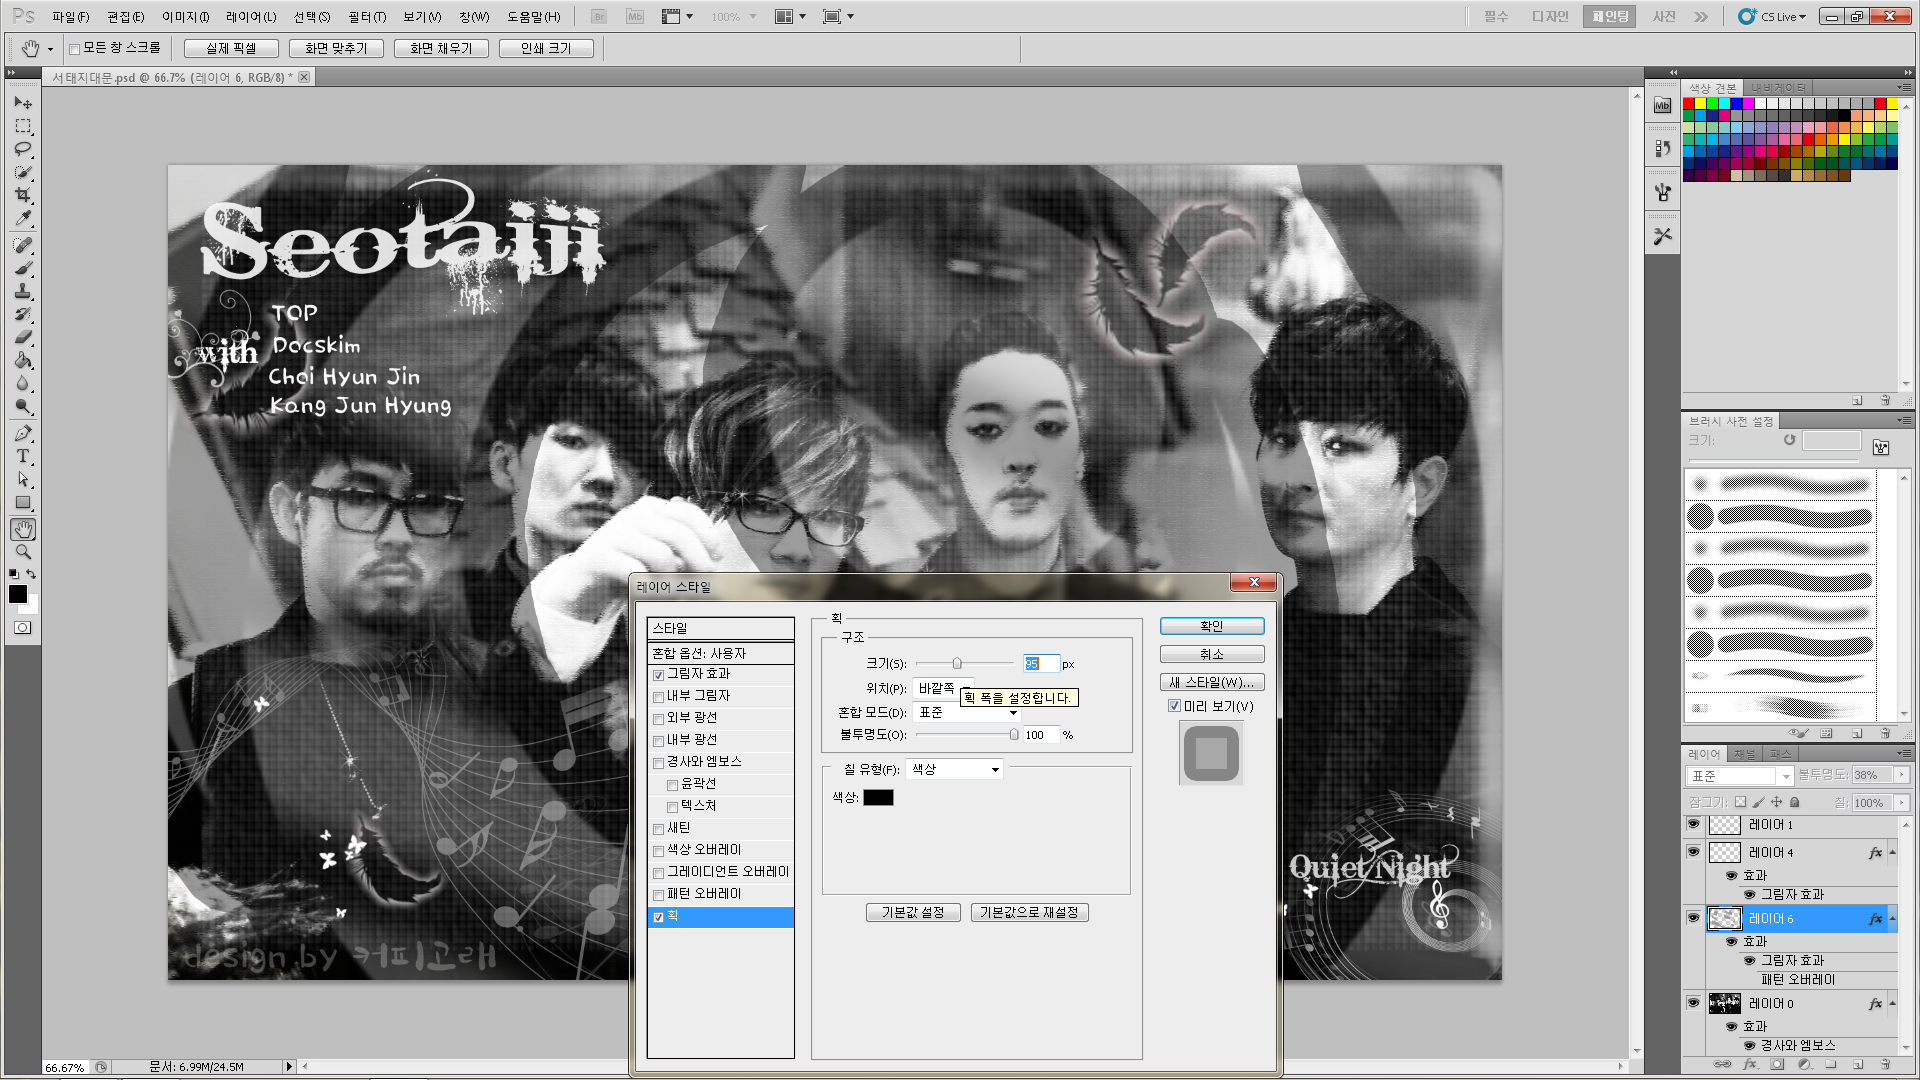Select the Crop tool
1920x1080 pixels.
pyautogui.click(x=23, y=195)
